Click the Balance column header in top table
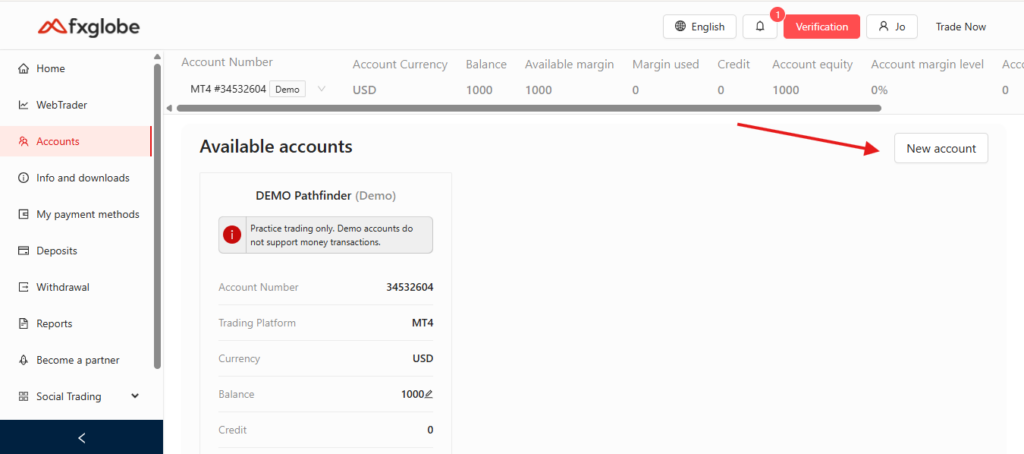Viewport: 1024px width, 454px height. [x=486, y=65]
